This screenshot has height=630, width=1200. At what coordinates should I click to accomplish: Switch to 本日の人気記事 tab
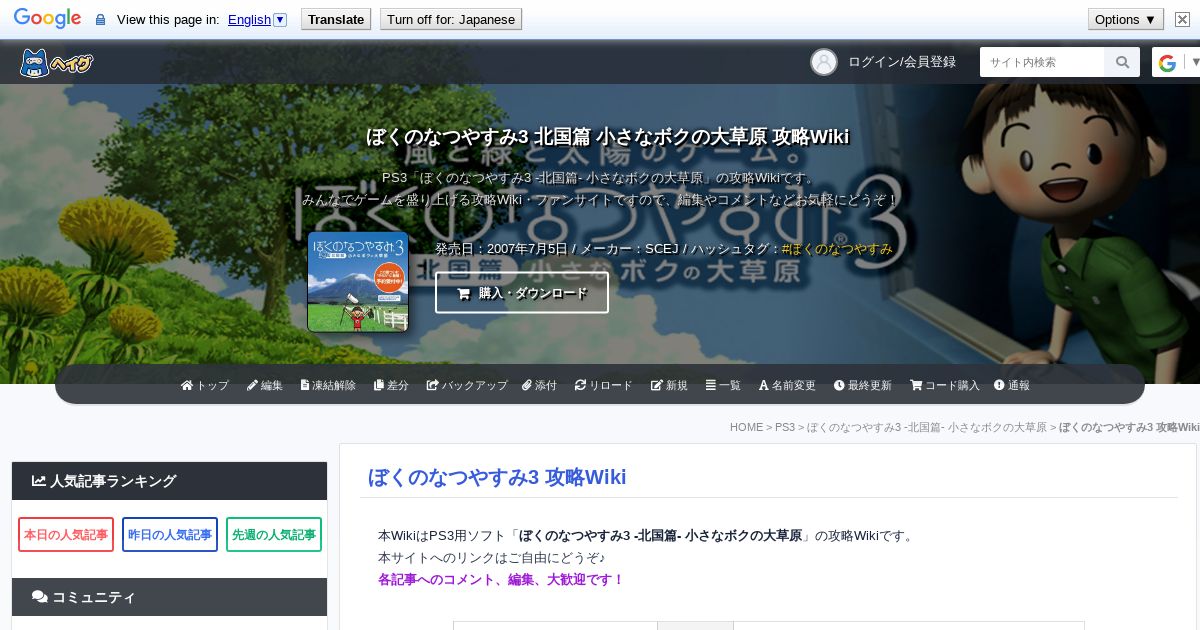click(x=66, y=535)
